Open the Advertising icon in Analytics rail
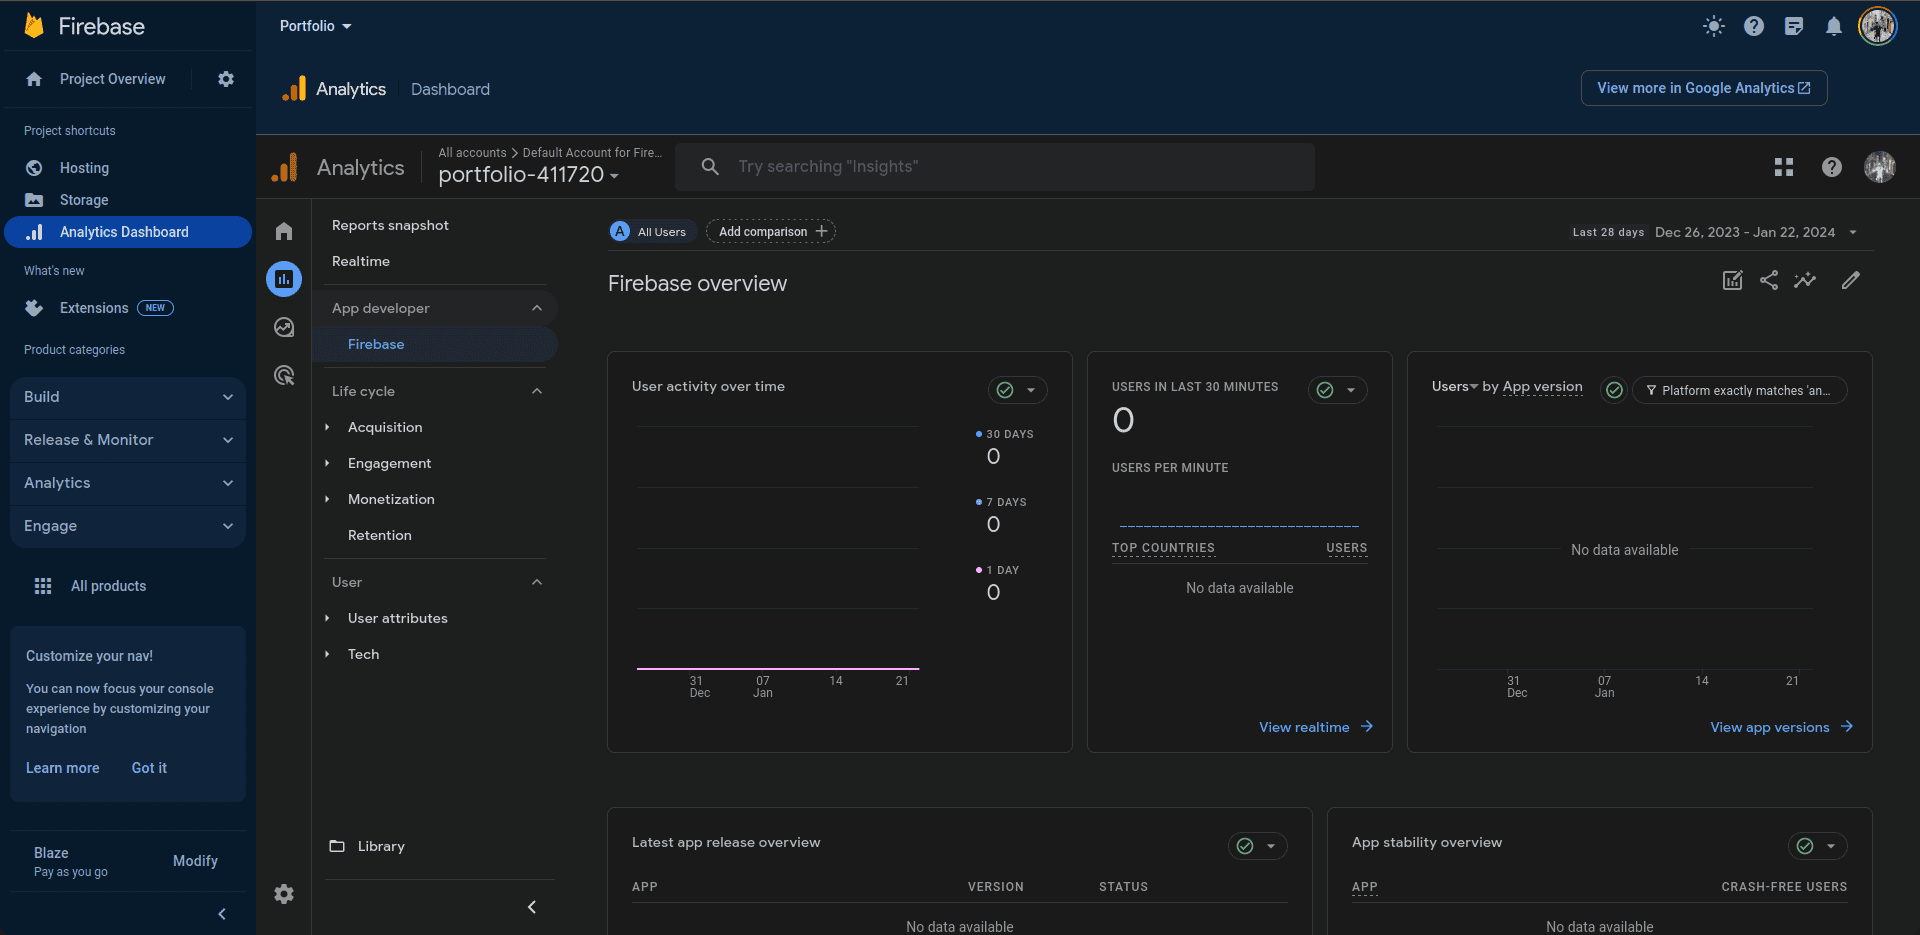 284,375
